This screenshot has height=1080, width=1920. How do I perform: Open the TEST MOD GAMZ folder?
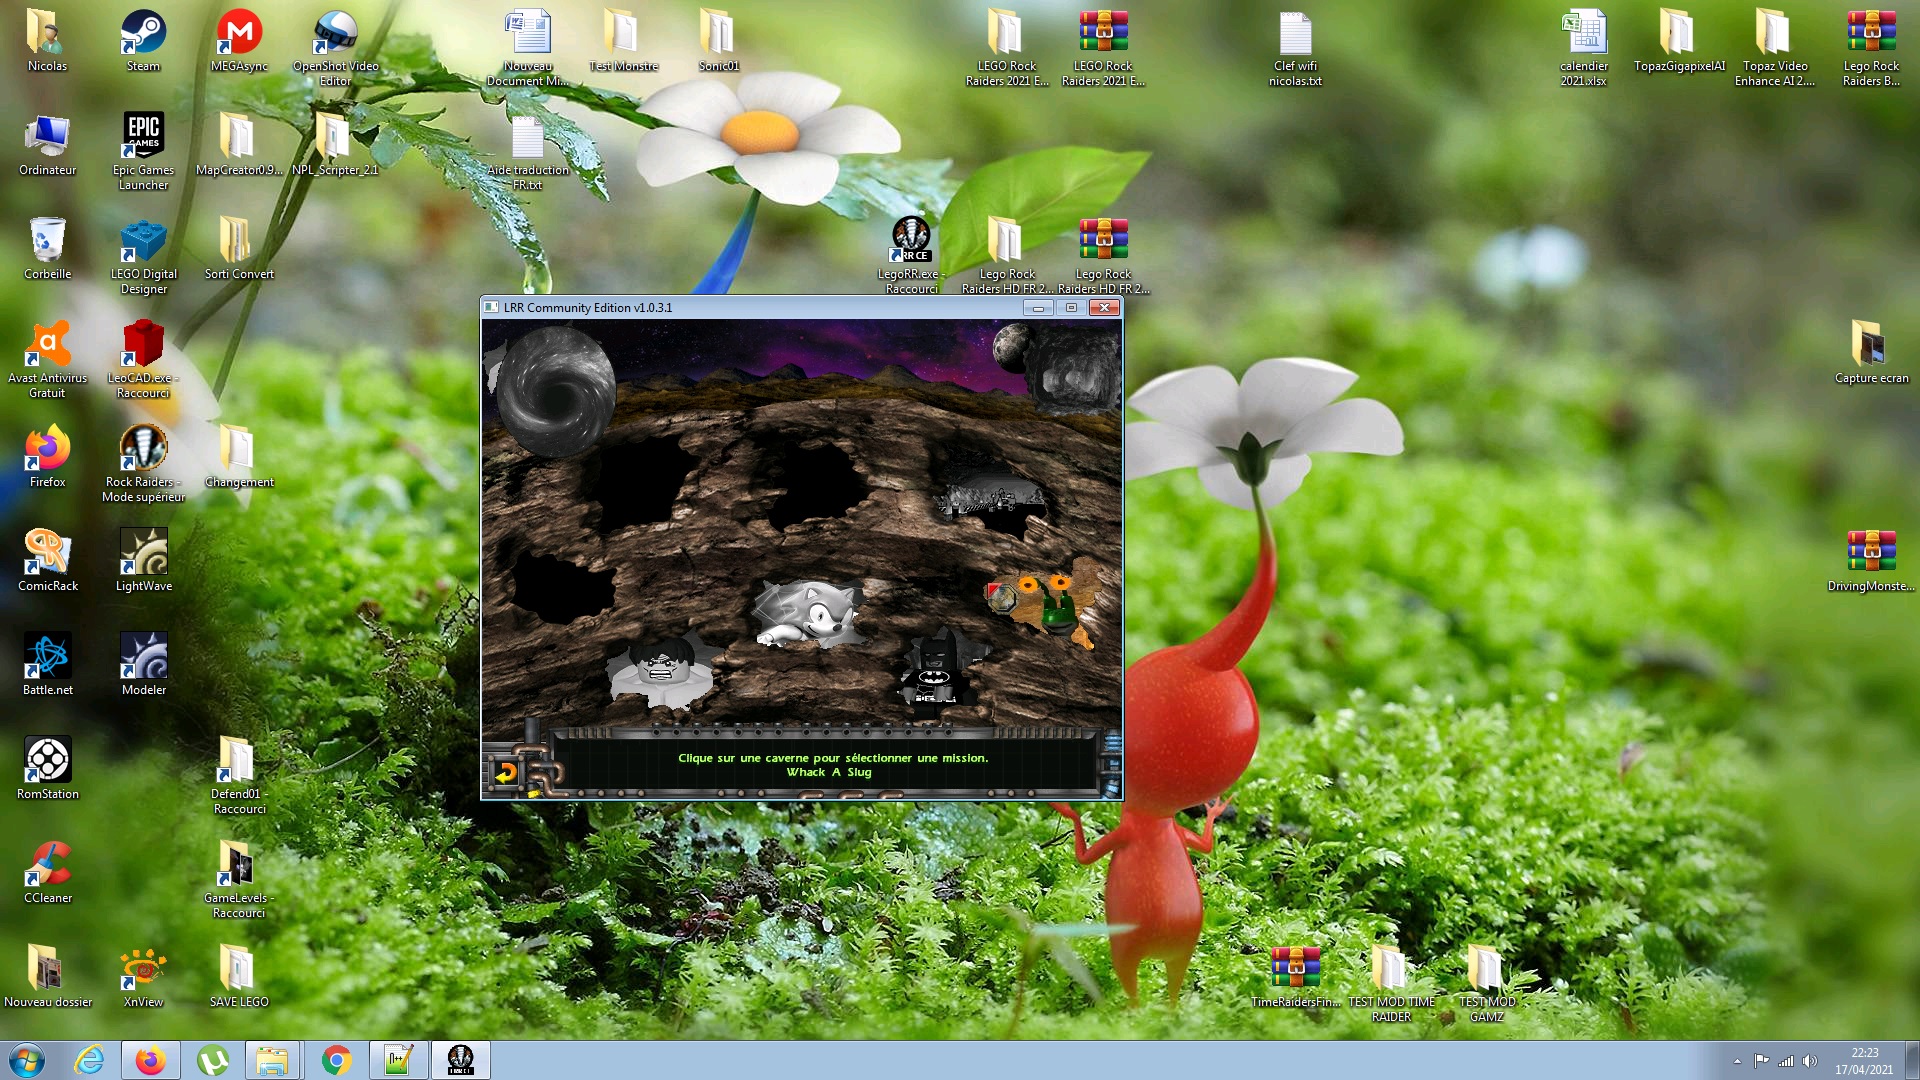[1487, 984]
